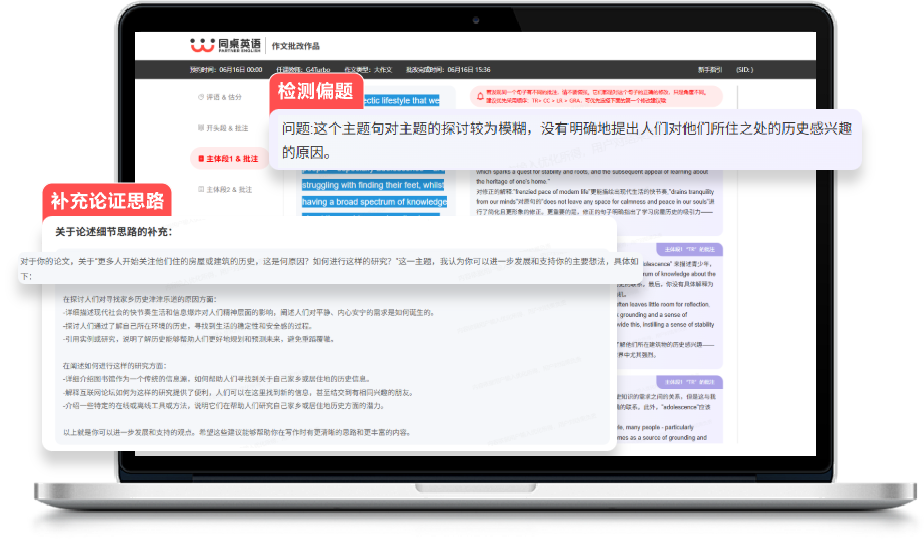Click the red 检测偏题 label
The height and width of the screenshot is (541, 924).
click(x=316, y=93)
